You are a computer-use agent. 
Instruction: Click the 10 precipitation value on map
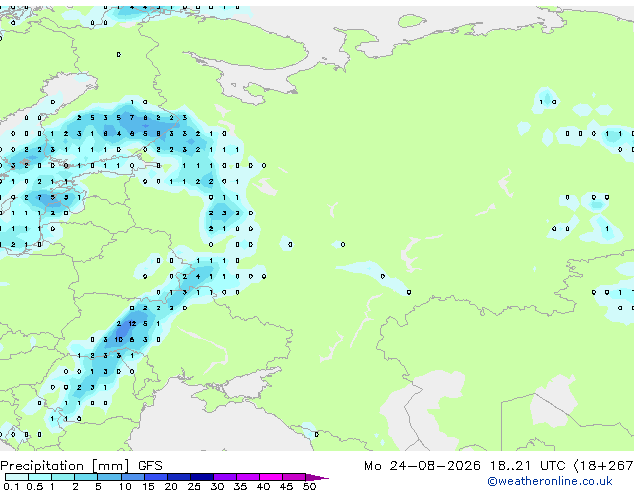(x=118, y=340)
